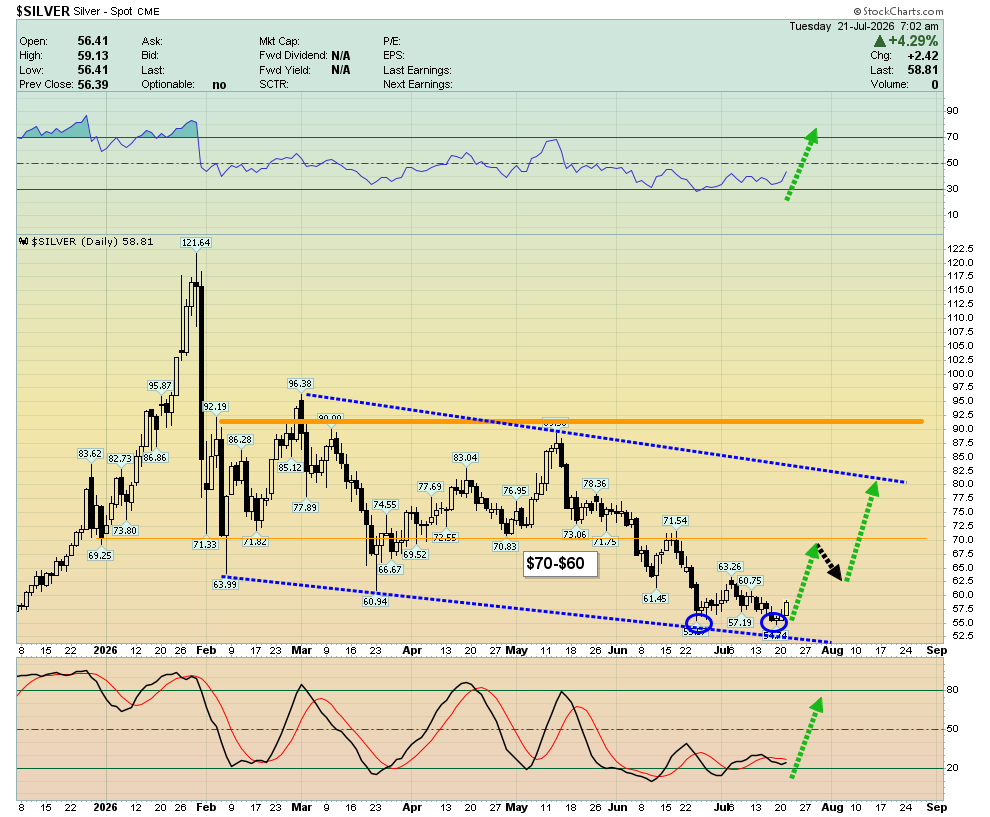
Task: Click the $SILVER ticker title
Action: coord(43,11)
